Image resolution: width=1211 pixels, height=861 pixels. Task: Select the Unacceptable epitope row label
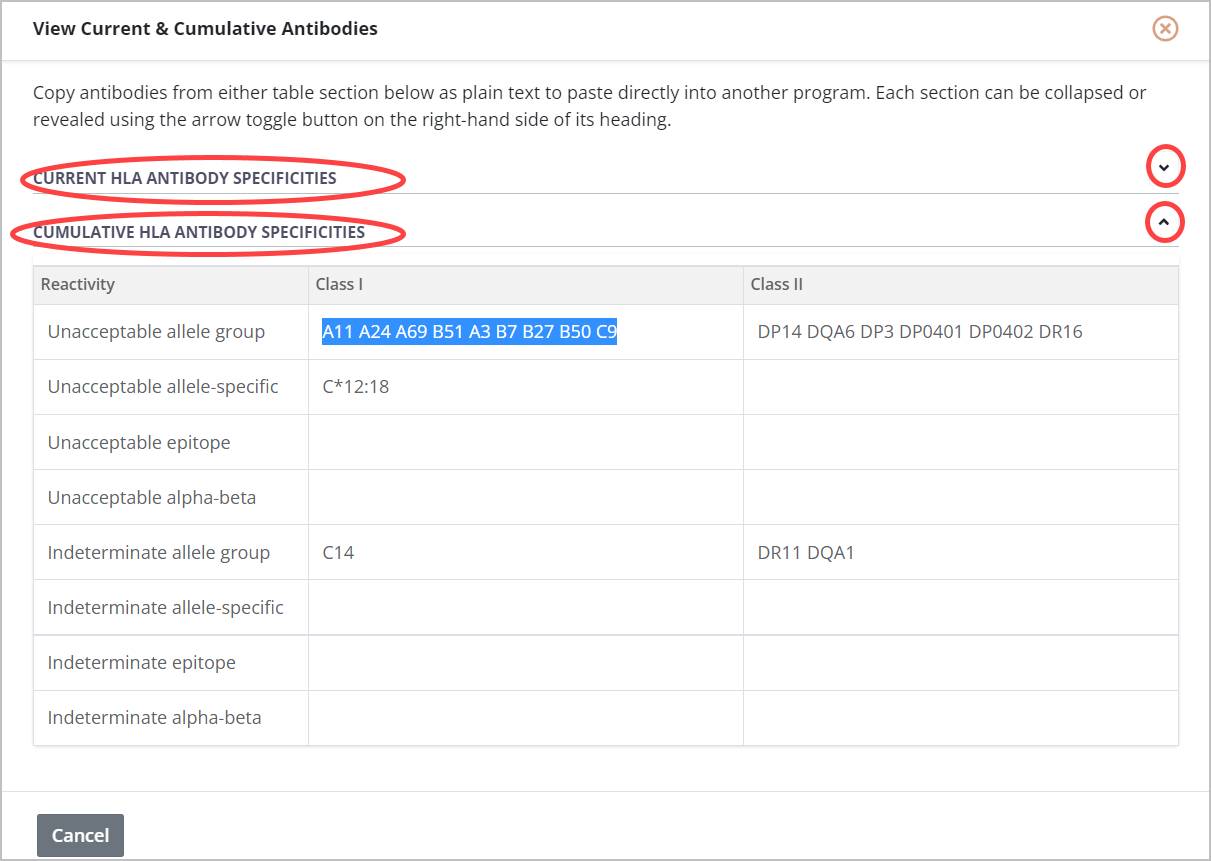click(x=139, y=442)
